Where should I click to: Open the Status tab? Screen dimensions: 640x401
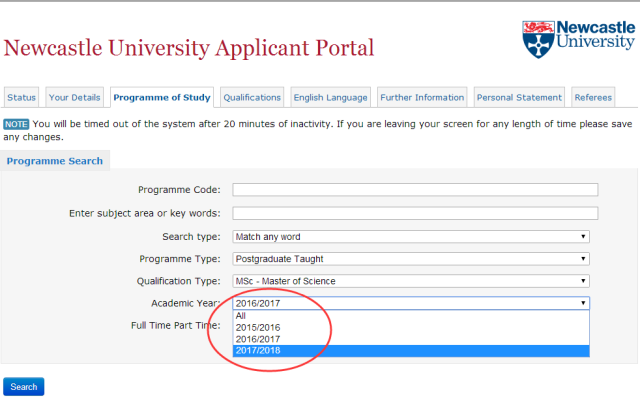point(22,98)
